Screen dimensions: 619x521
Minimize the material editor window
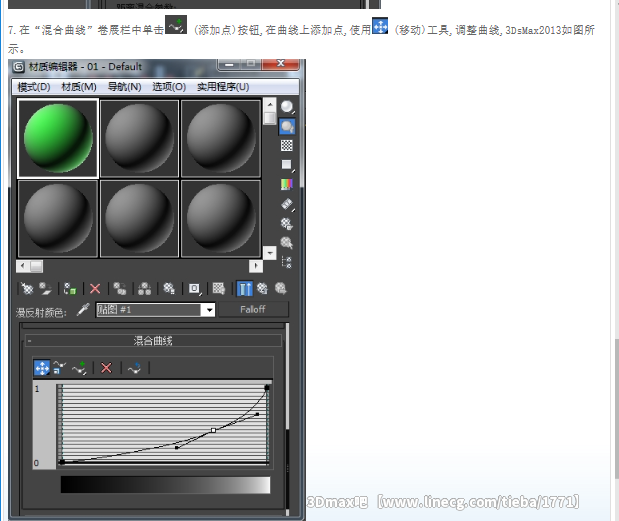tap(229, 64)
